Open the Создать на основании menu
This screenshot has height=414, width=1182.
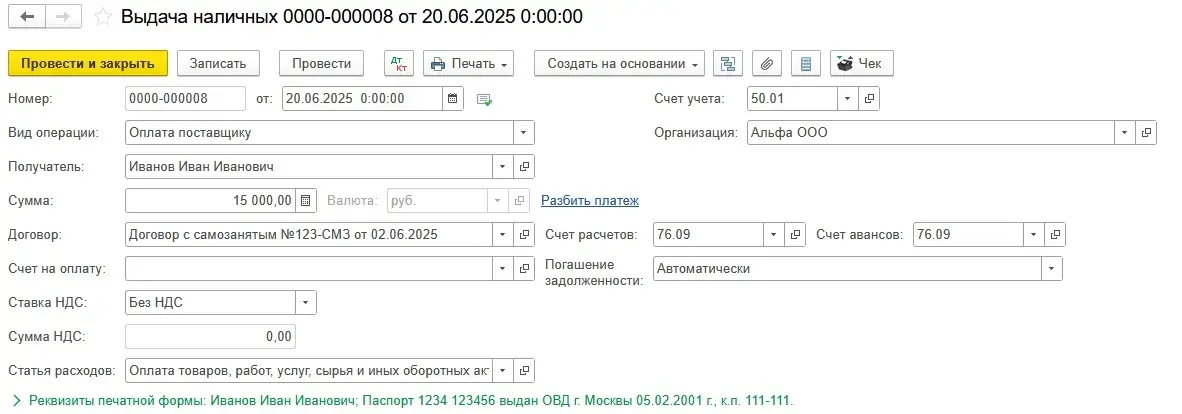(x=619, y=64)
